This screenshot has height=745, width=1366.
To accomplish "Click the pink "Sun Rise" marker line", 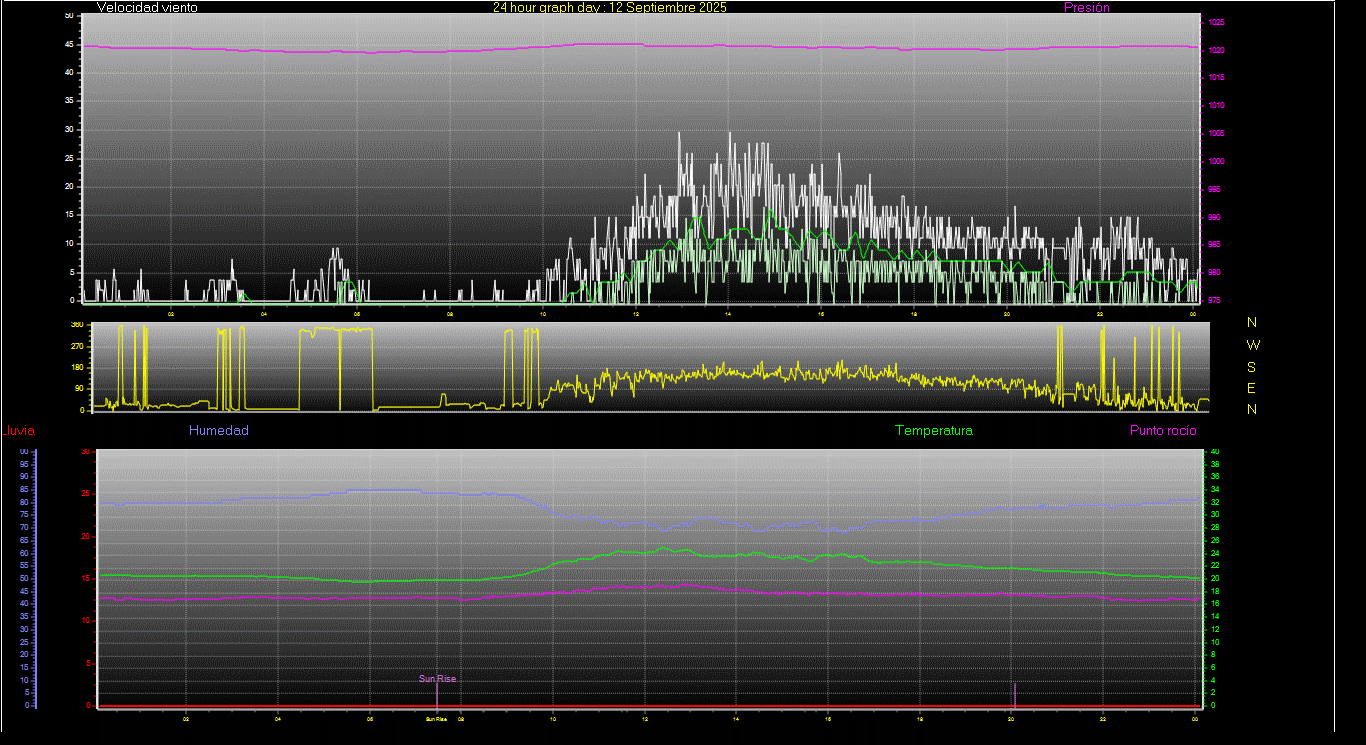I will pyautogui.click(x=437, y=692).
